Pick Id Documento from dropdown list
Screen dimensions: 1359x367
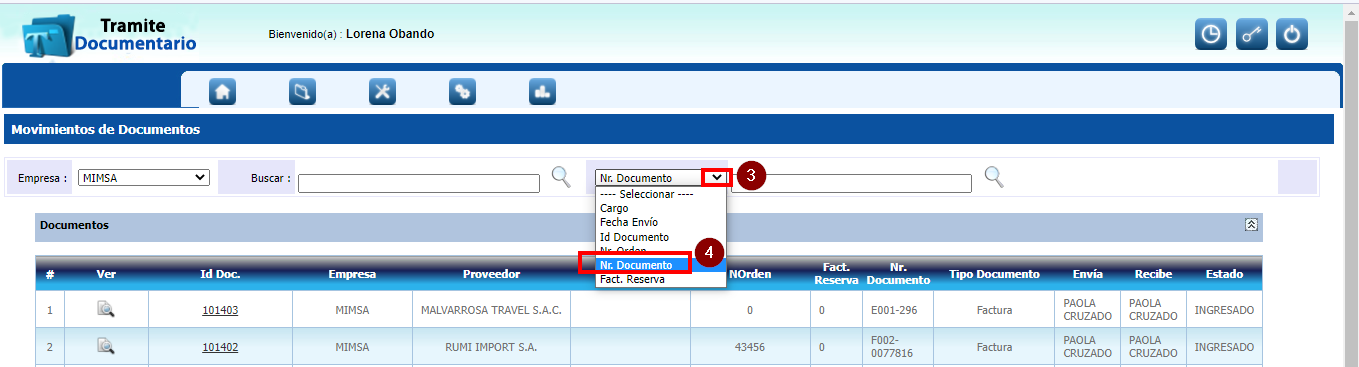634,237
